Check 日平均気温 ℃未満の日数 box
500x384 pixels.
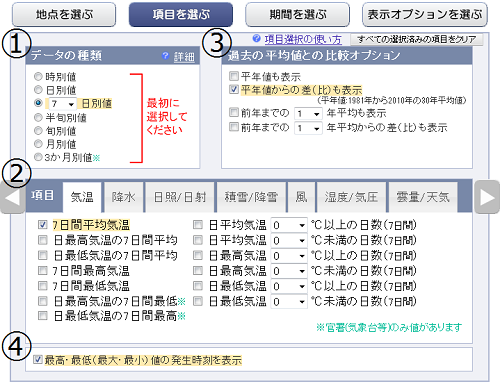(198, 240)
